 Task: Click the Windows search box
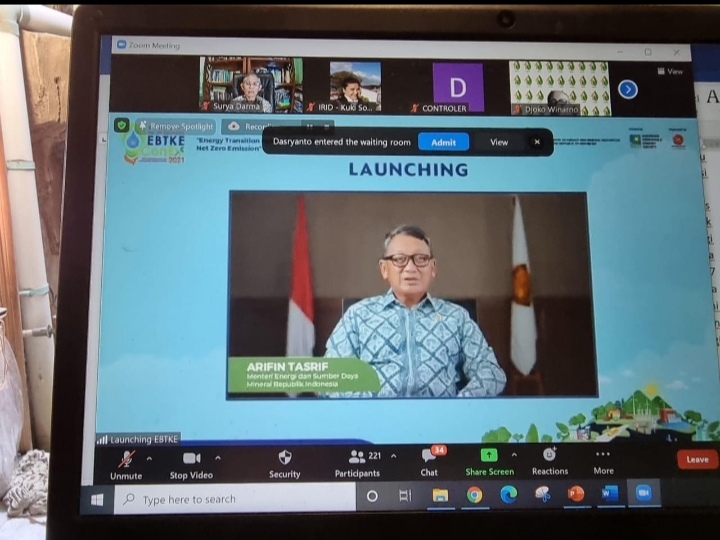tap(235, 499)
